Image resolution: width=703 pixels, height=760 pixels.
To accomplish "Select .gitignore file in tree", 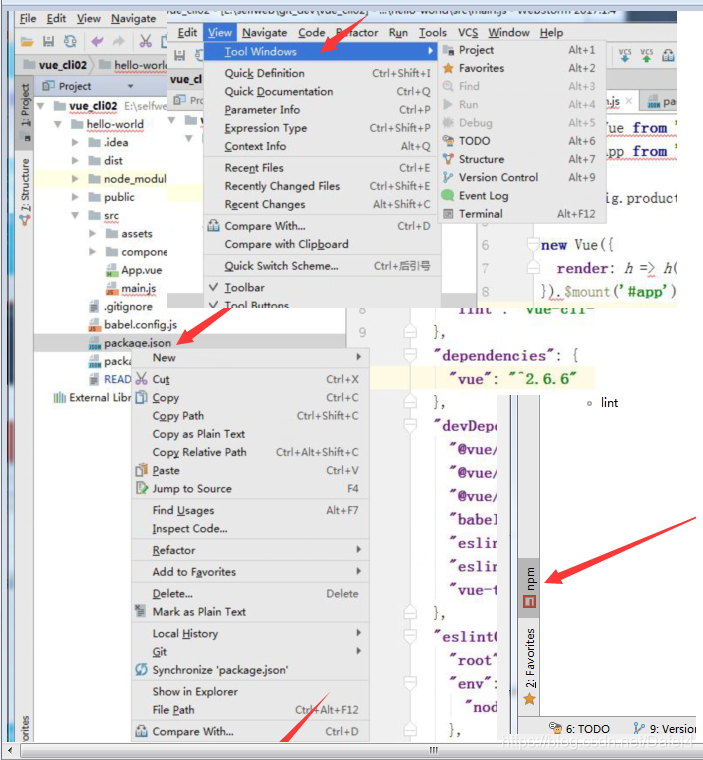I will click(x=120, y=307).
